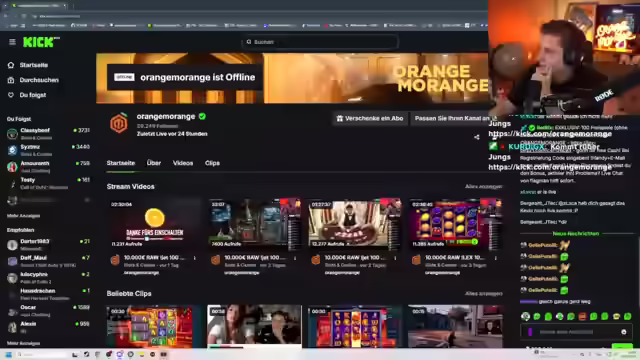The width and height of the screenshot is (640, 360).
Task: Open the third popular slot clip thumbnail
Action: click(x=355, y=326)
